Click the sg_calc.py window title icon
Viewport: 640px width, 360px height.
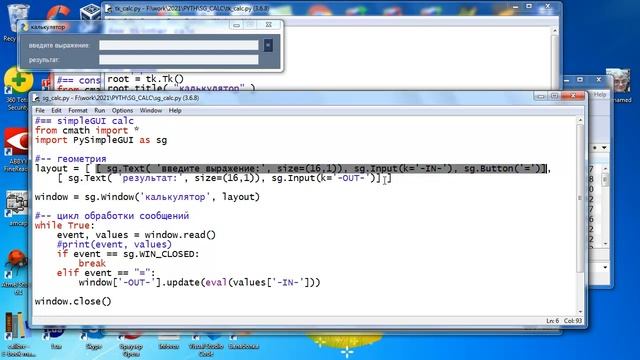[37, 98]
